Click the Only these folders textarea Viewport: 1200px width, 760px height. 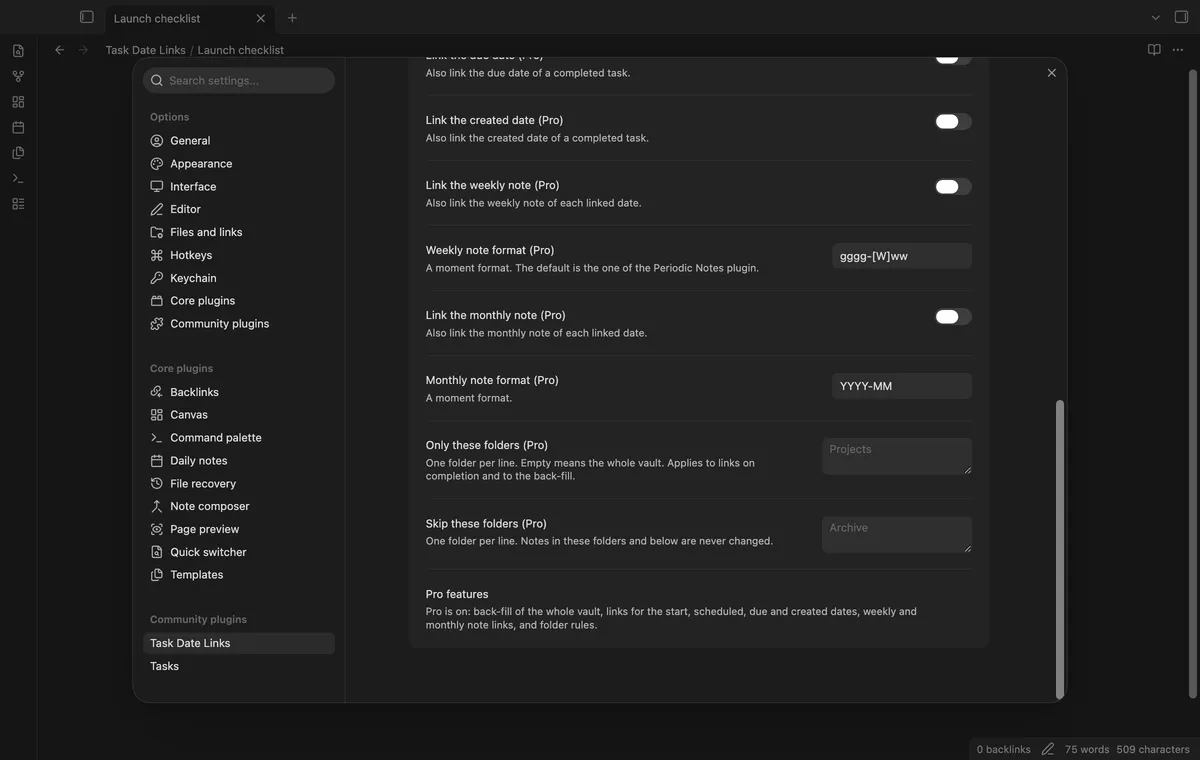(x=897, y=456)
